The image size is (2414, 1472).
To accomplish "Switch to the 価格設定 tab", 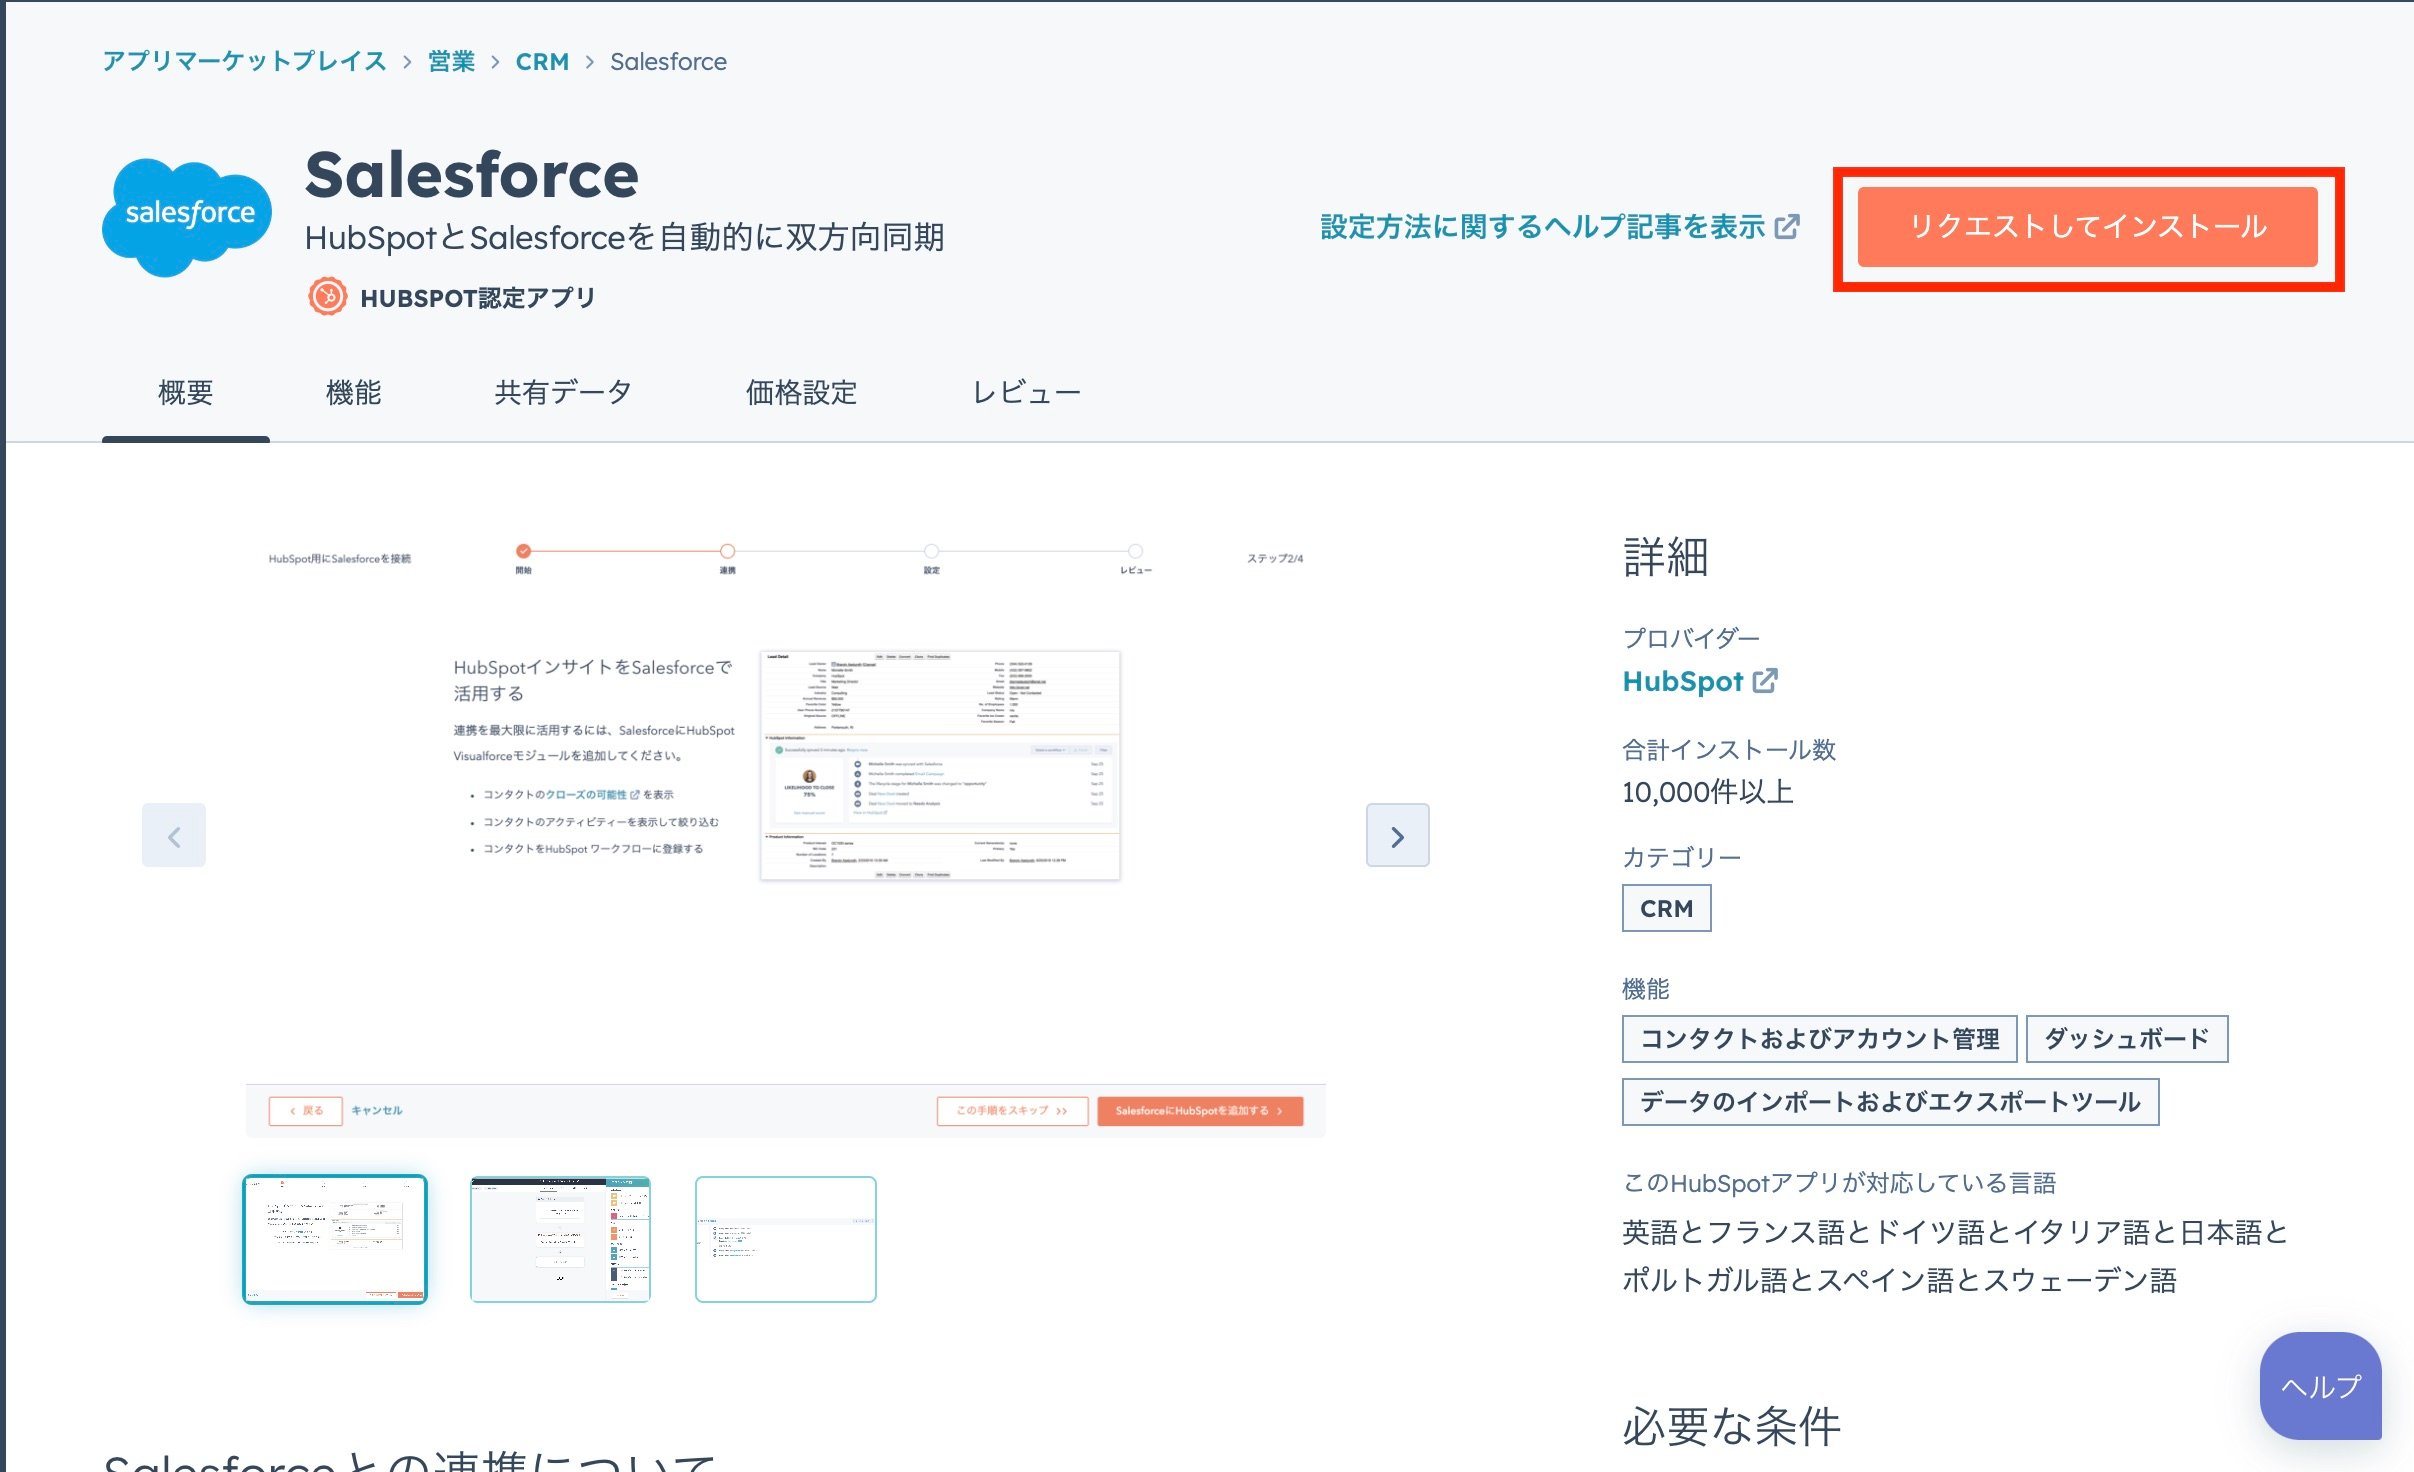I will tap(801, 392).
